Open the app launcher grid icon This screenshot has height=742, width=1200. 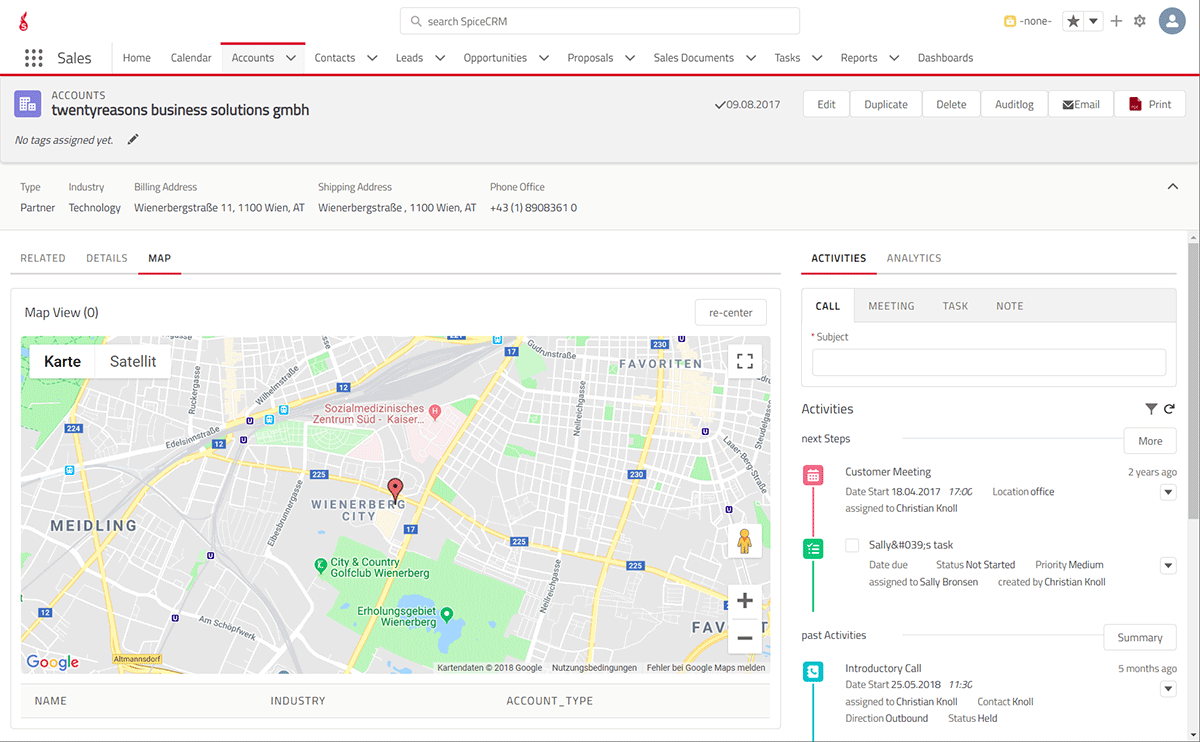coord(34,58)
